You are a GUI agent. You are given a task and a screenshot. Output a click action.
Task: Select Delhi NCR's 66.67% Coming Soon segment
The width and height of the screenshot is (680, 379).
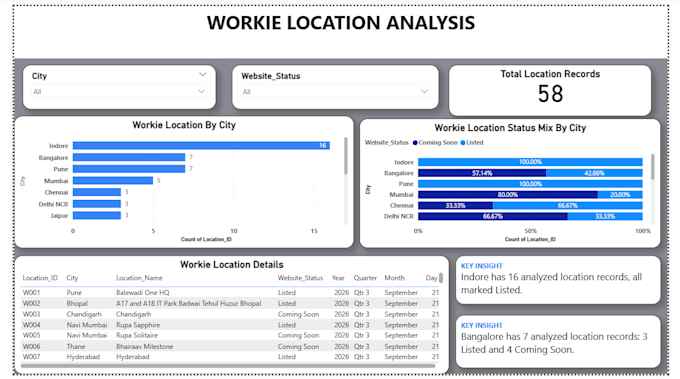[493, 216]
